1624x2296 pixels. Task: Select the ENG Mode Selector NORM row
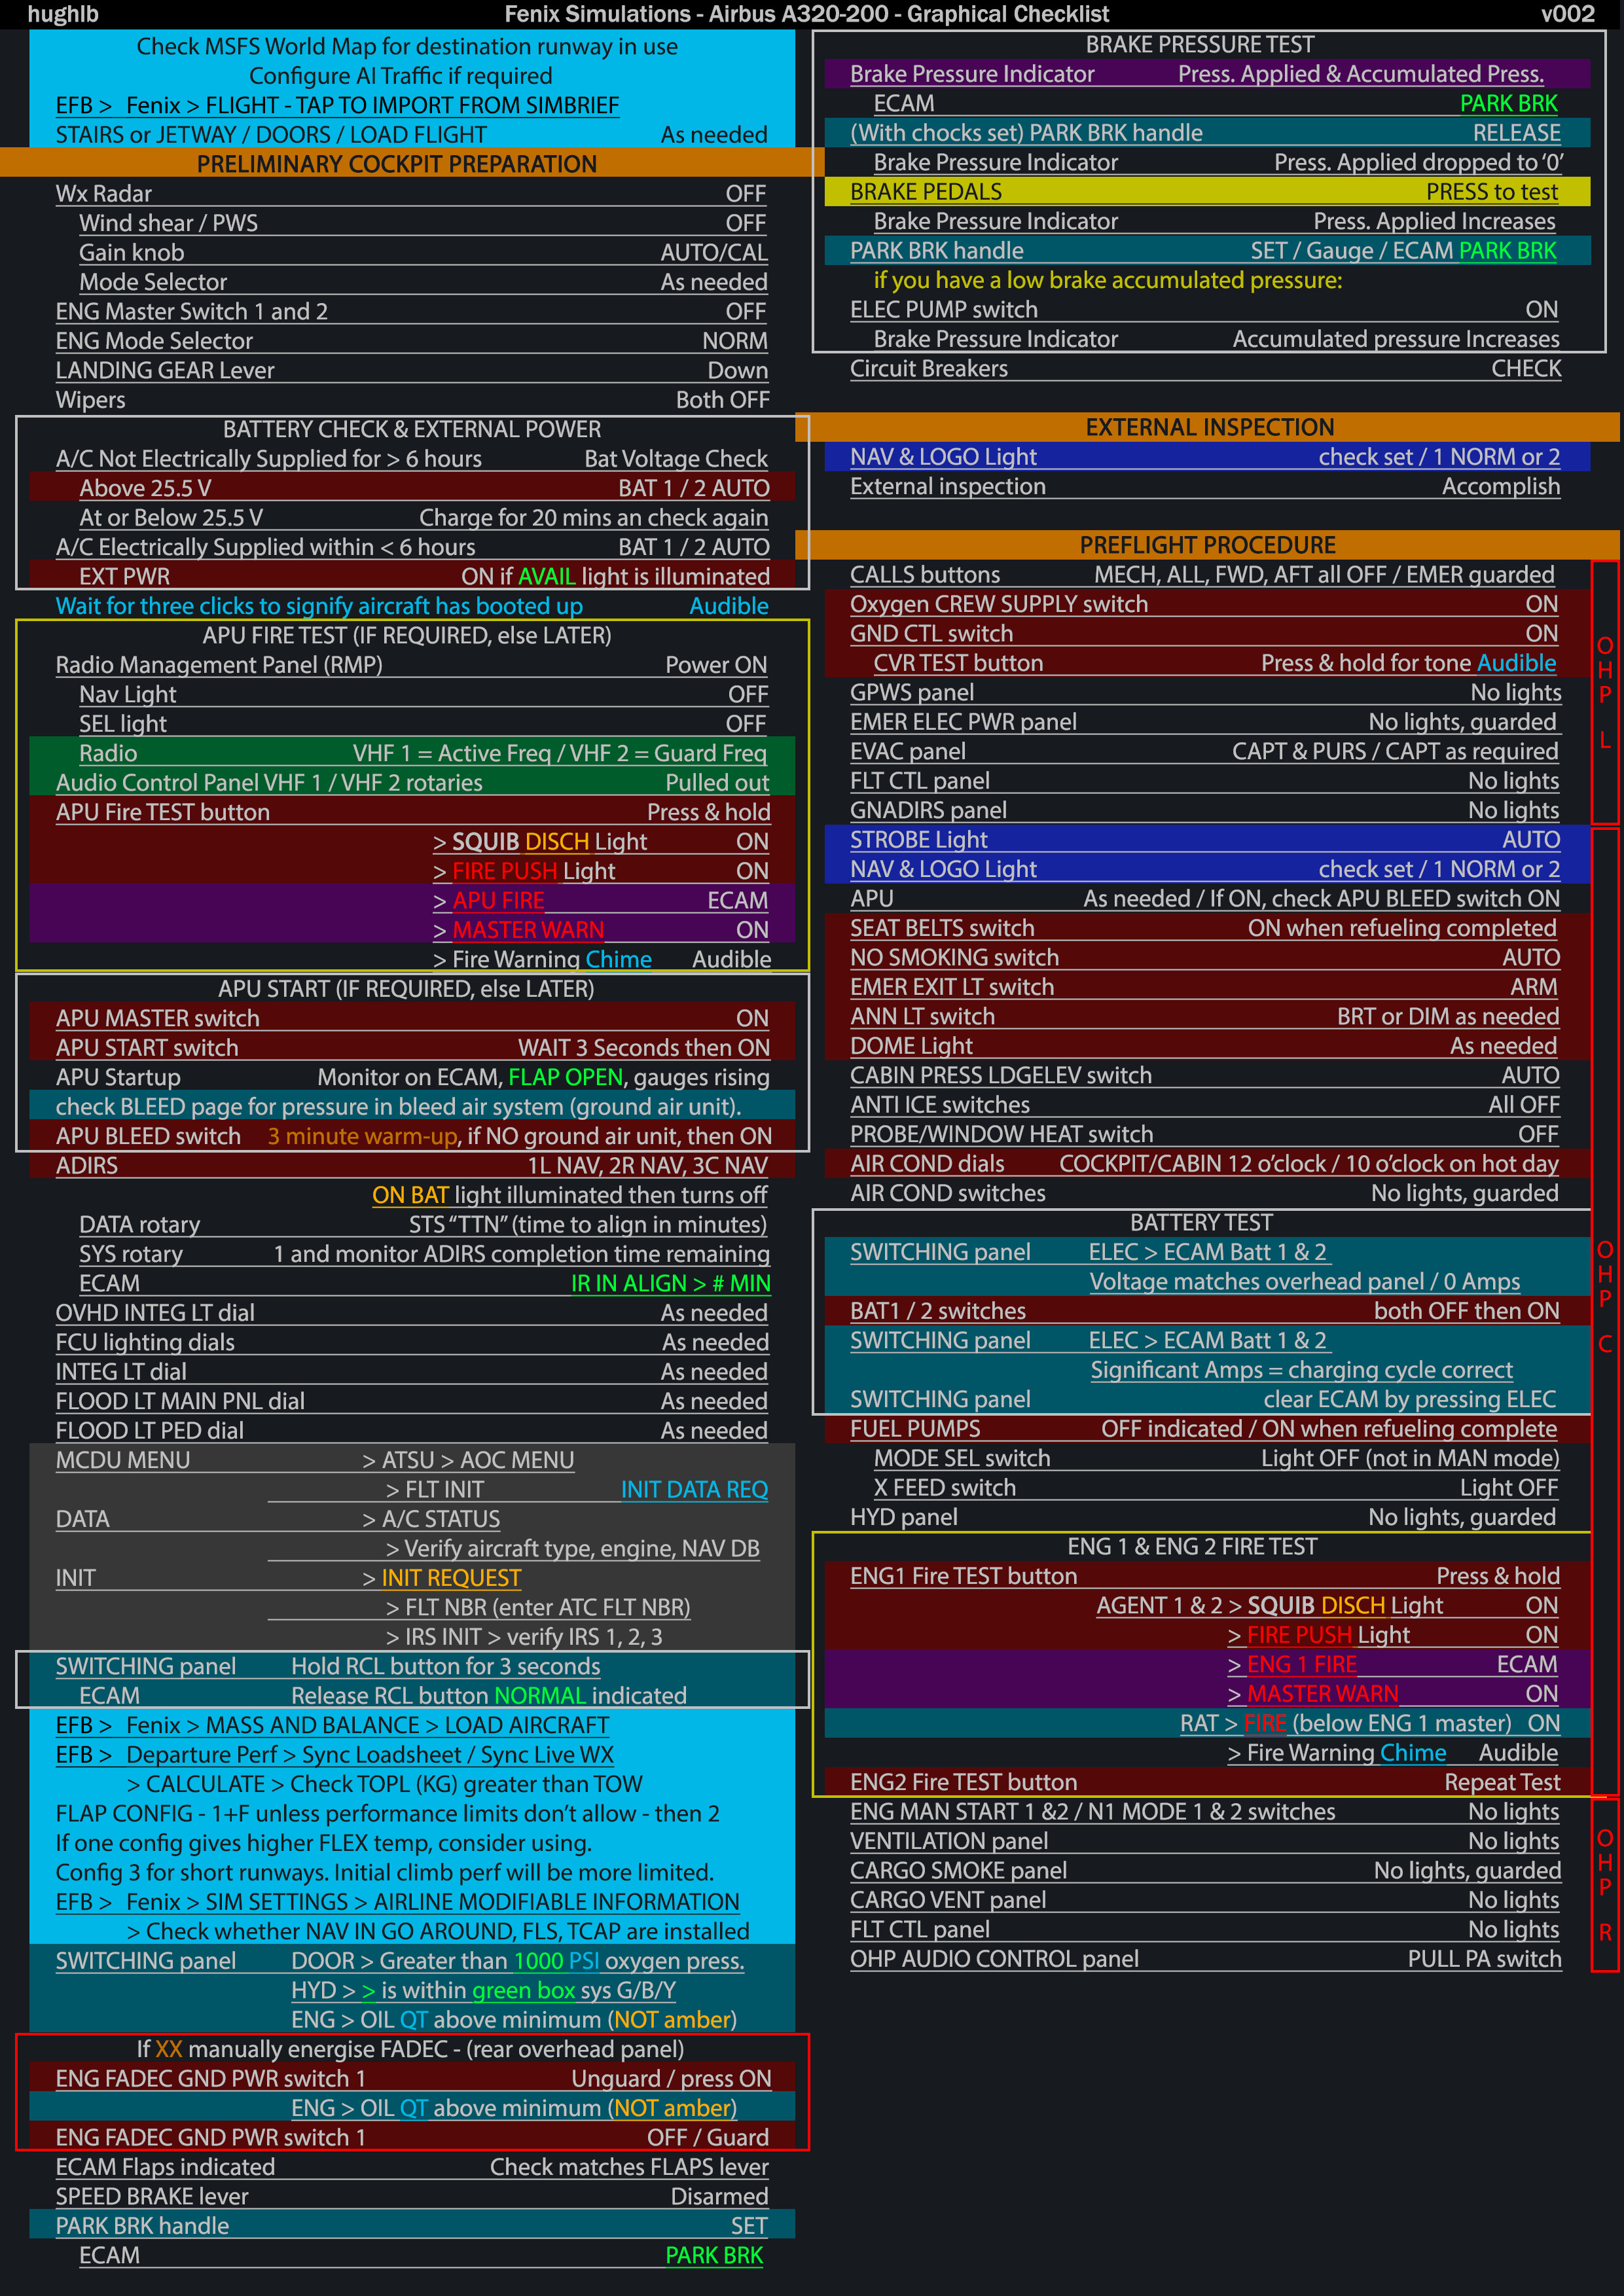point(411,340)
